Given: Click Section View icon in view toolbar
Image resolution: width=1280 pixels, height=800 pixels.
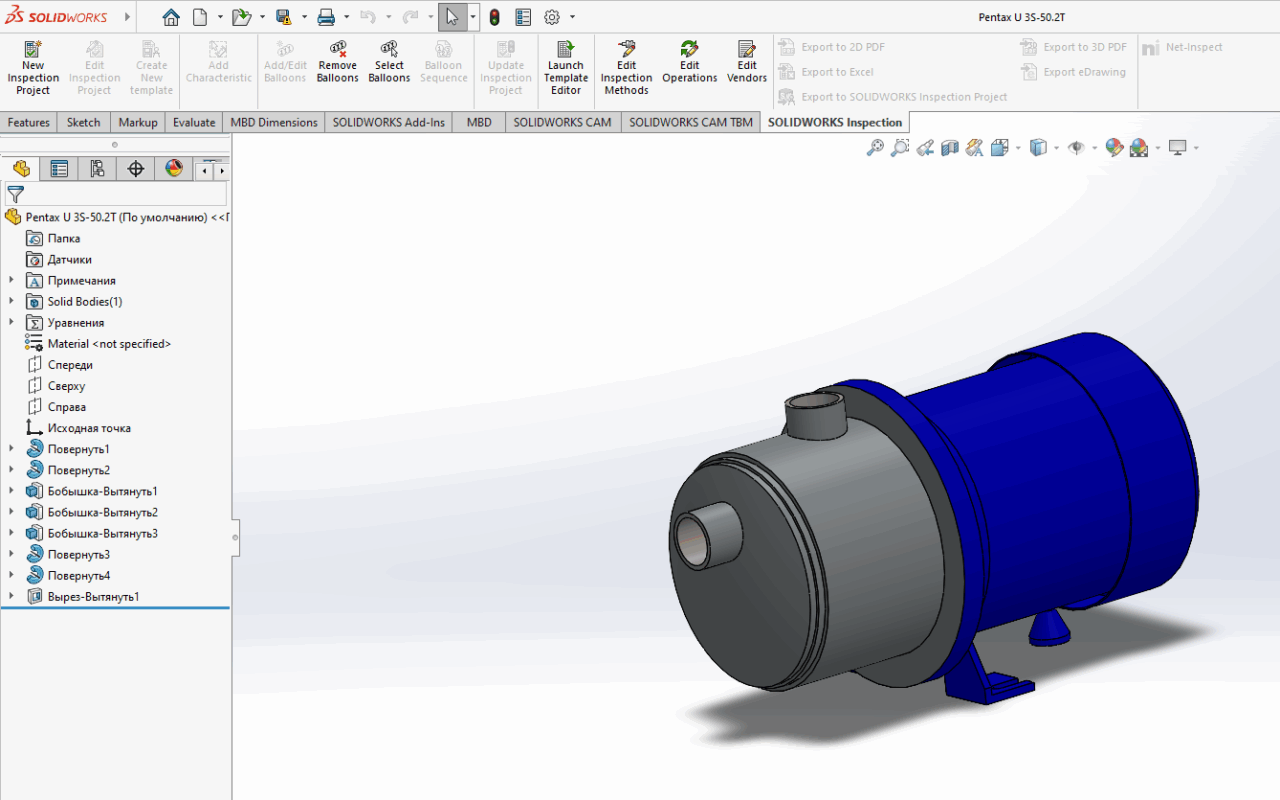Looking at the screenshot, I should tap(950, 148).
